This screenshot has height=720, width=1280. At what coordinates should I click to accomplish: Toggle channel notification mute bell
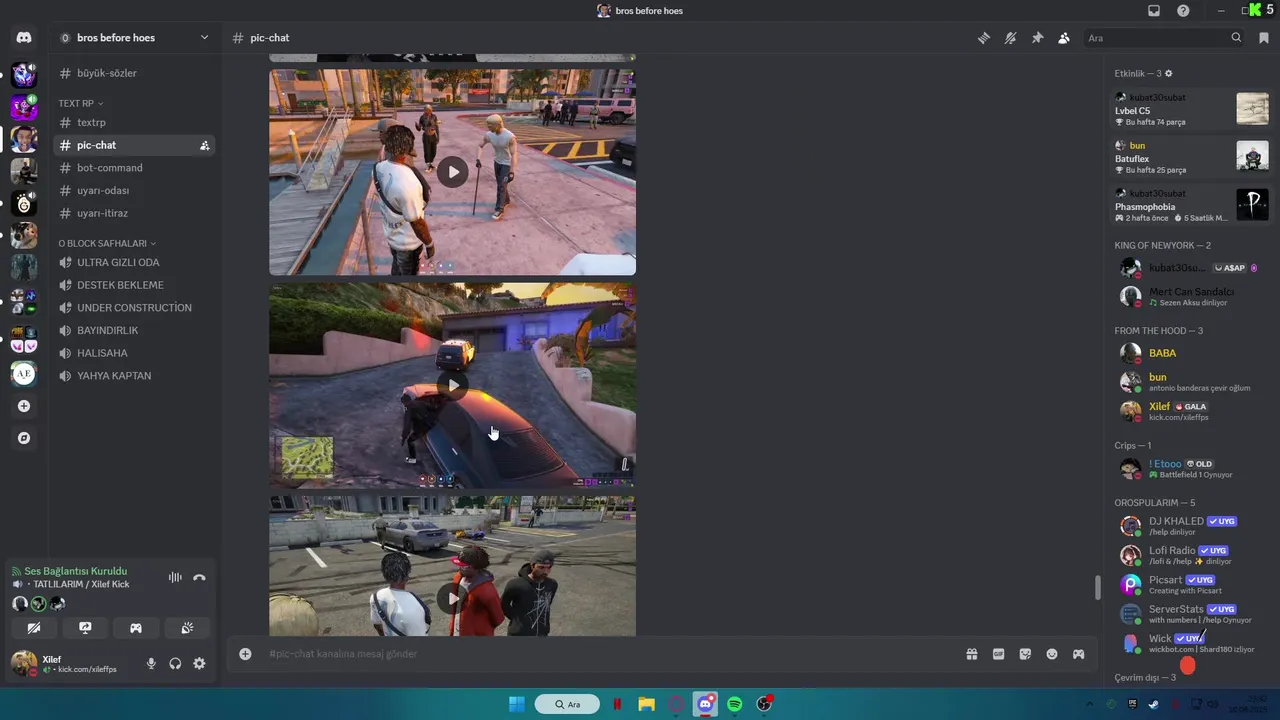coord(1011,38)
